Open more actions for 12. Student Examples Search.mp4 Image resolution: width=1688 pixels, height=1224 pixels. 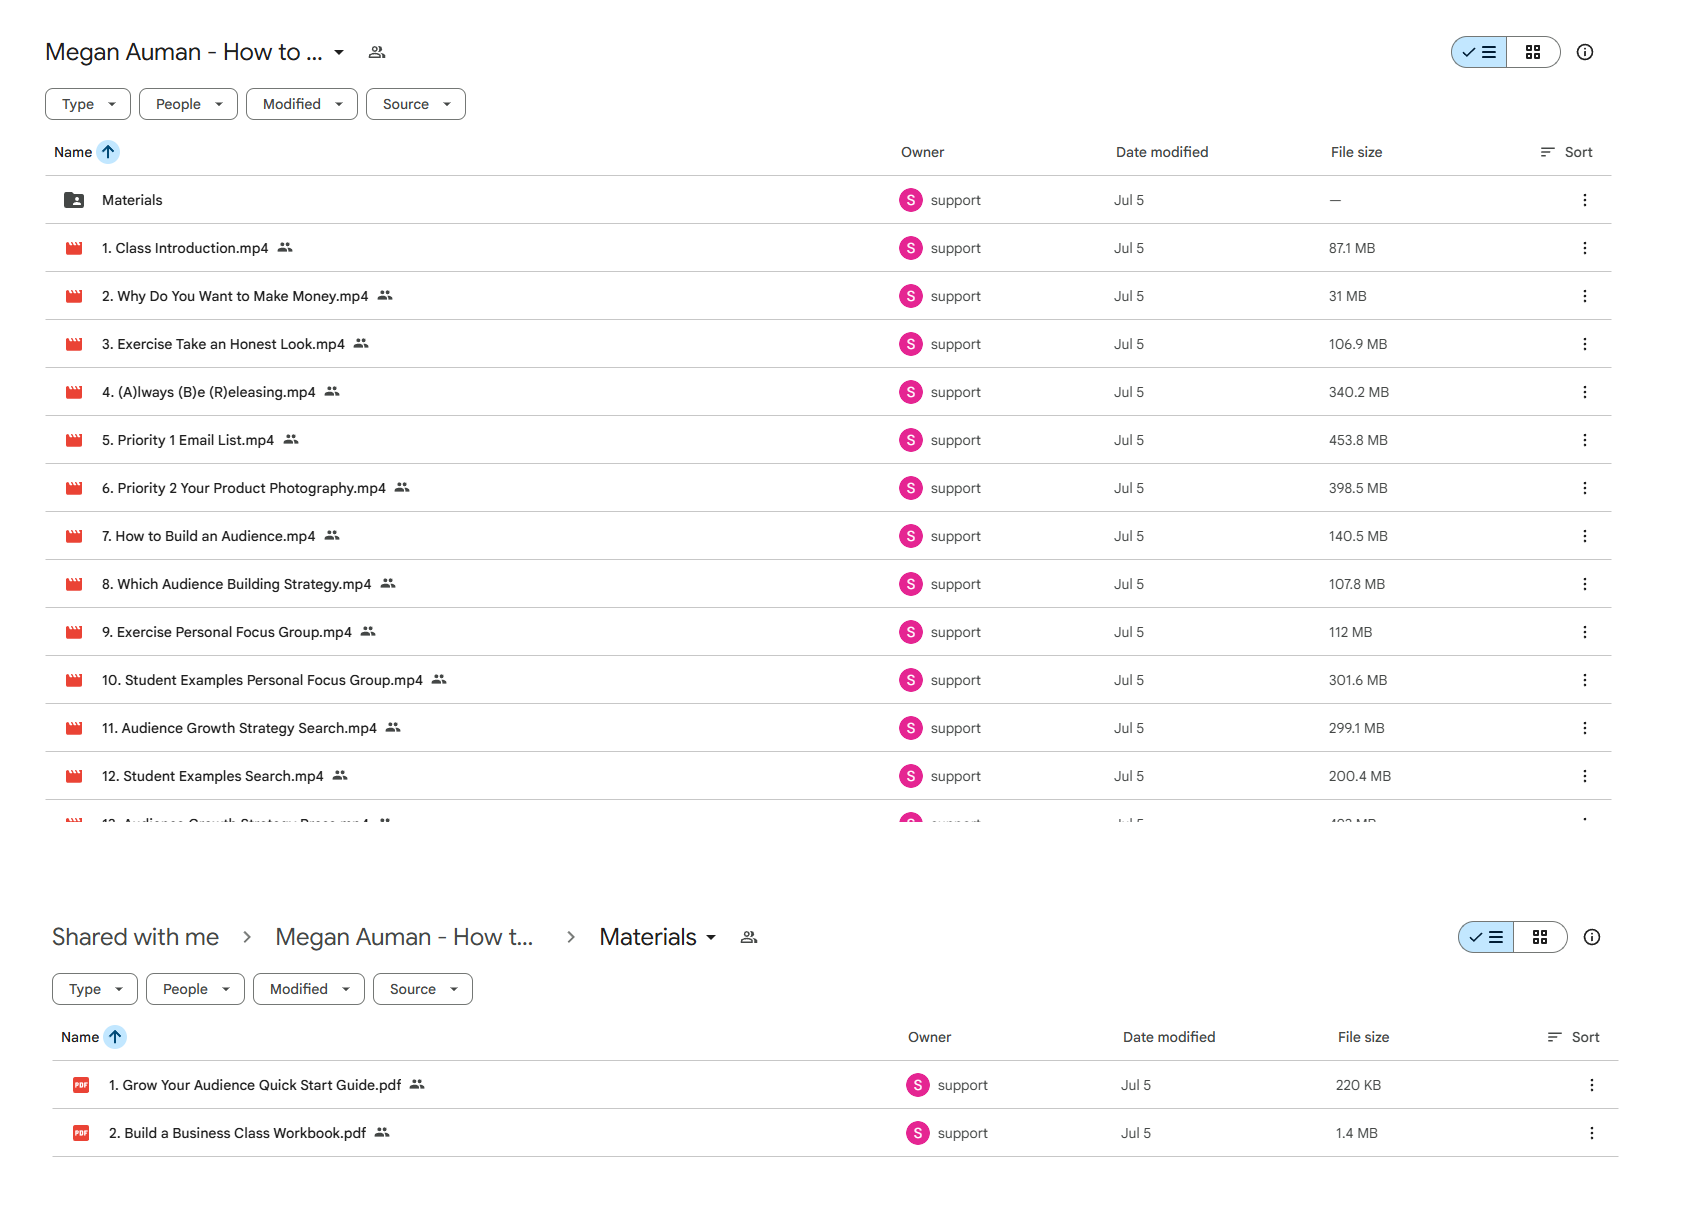tap(1584, 776)
